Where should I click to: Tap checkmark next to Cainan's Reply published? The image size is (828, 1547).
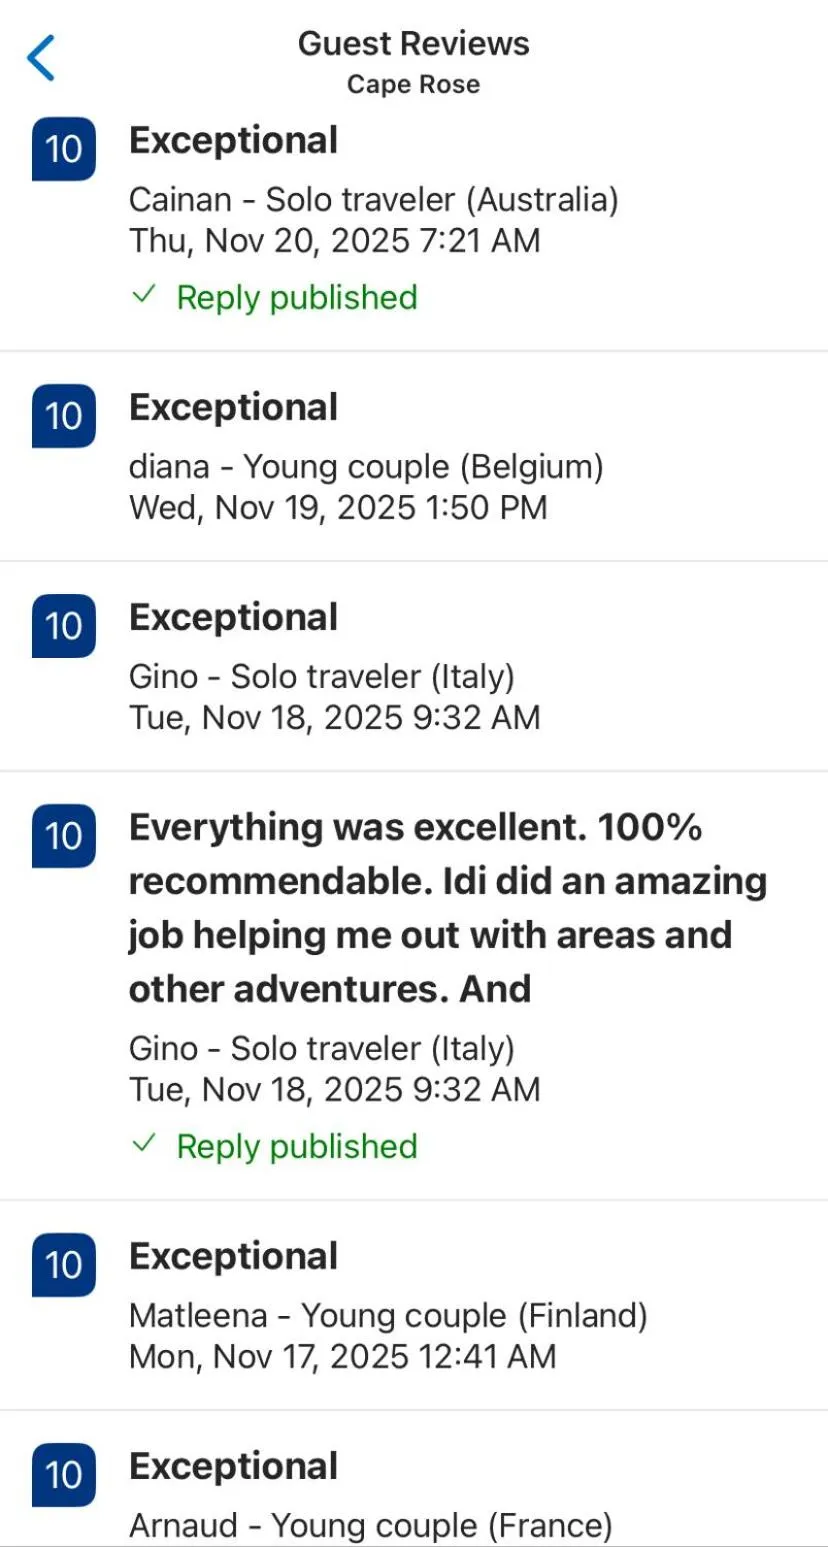[144, 296]
